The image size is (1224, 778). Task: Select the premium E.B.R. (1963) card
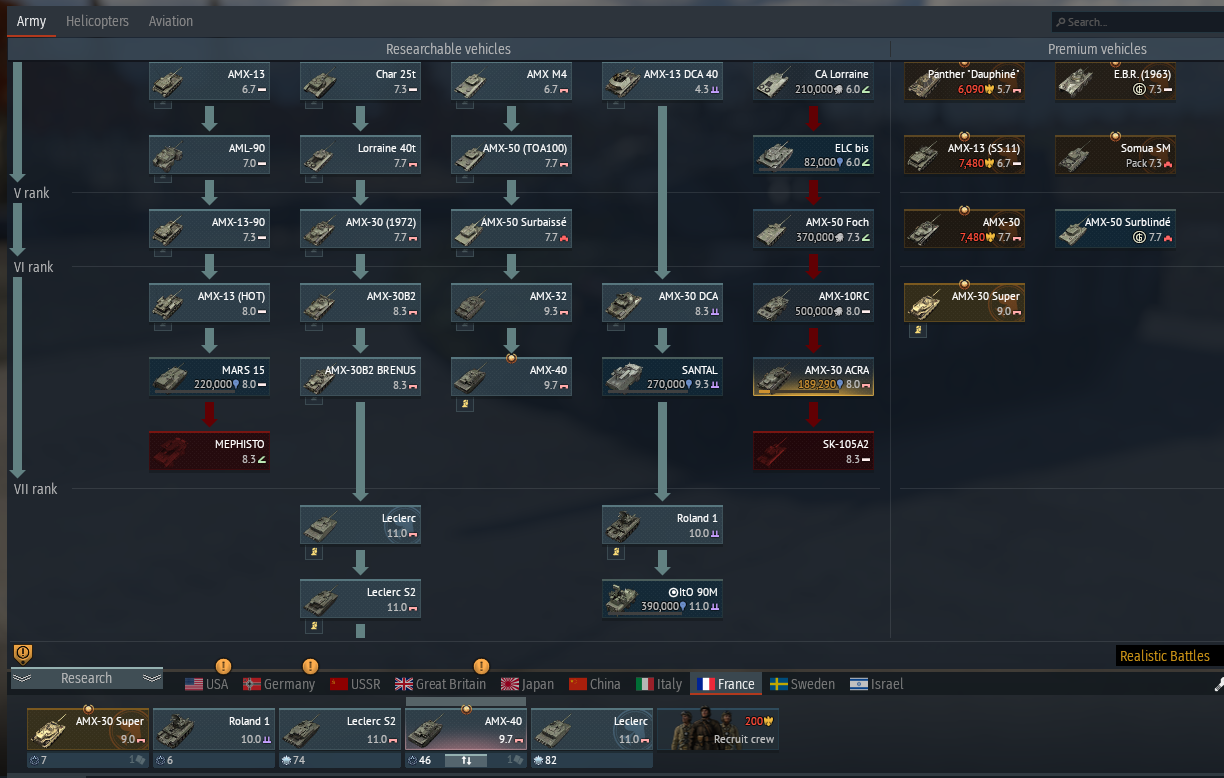pos(1115,81)
